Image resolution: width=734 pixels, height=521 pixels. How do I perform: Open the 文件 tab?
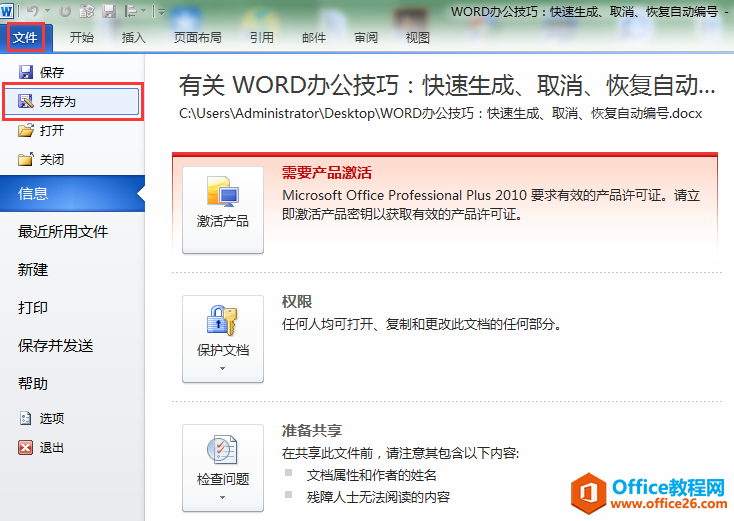(x=25, y=37)
